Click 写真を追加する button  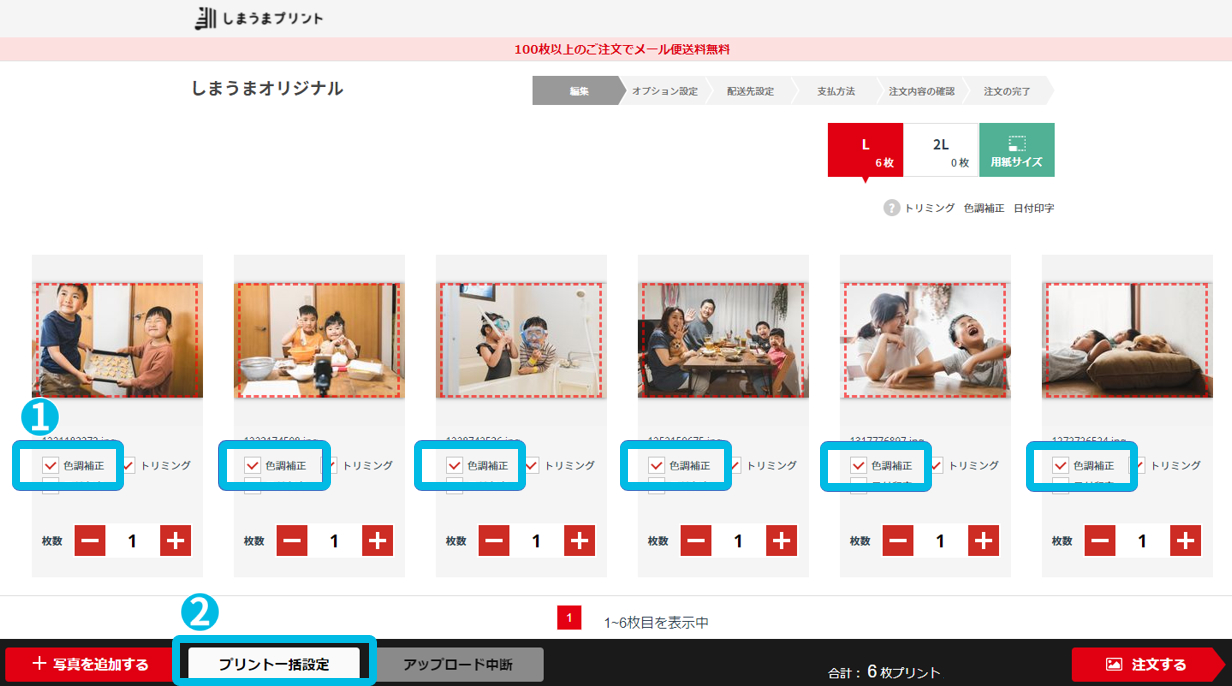[x=90, y=664]
